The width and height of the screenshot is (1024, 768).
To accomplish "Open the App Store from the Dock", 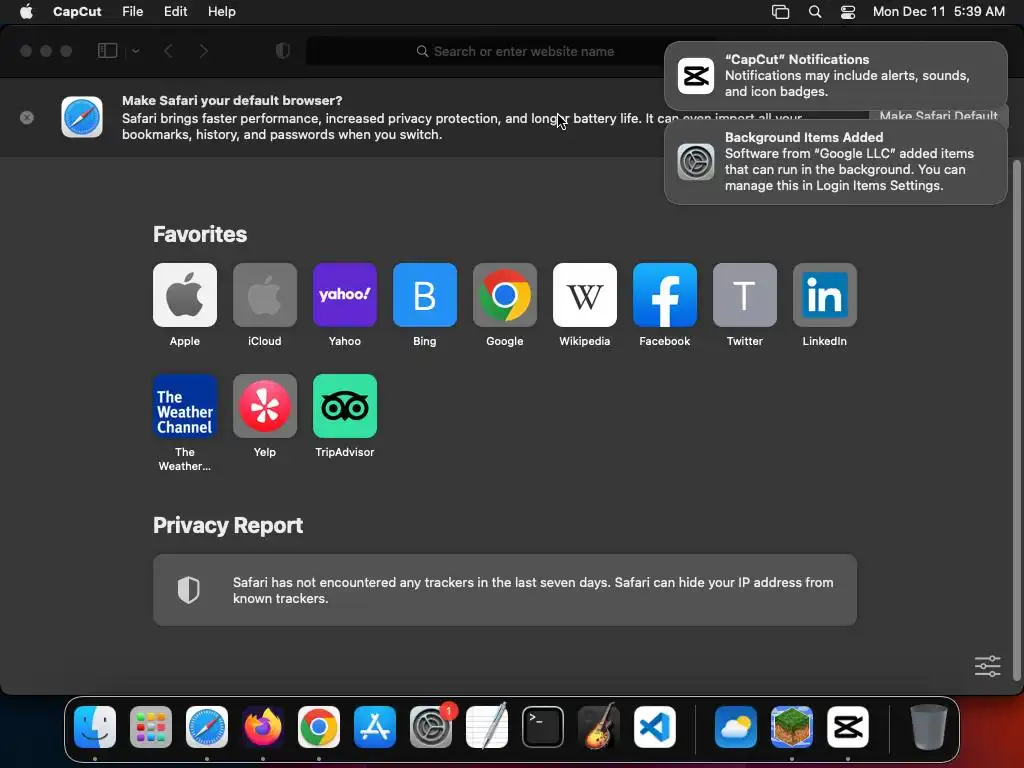I will click(x=375, y=726).
